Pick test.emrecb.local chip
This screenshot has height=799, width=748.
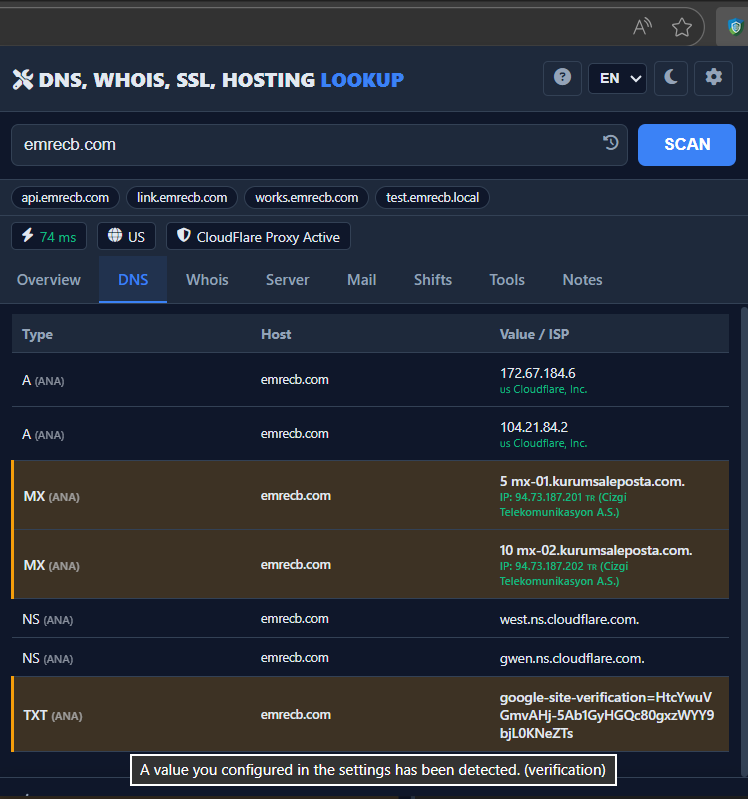(432, 197)
